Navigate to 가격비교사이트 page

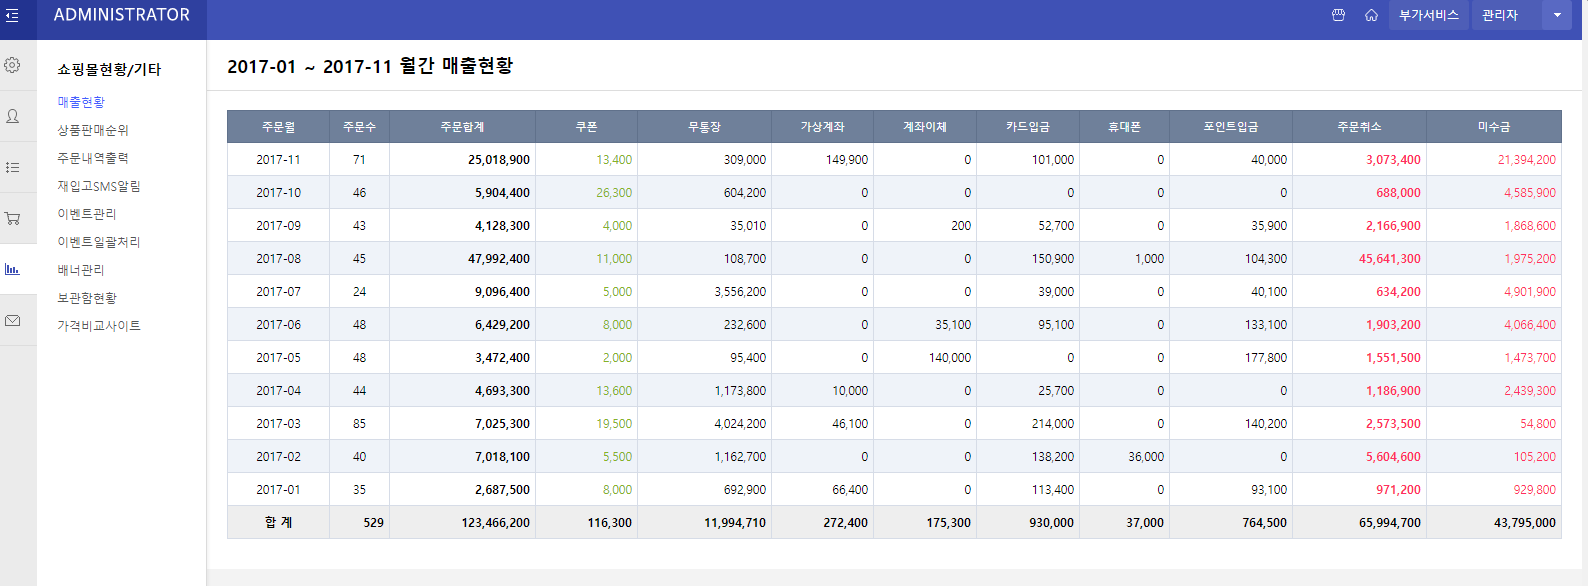(x=99, y=326)
